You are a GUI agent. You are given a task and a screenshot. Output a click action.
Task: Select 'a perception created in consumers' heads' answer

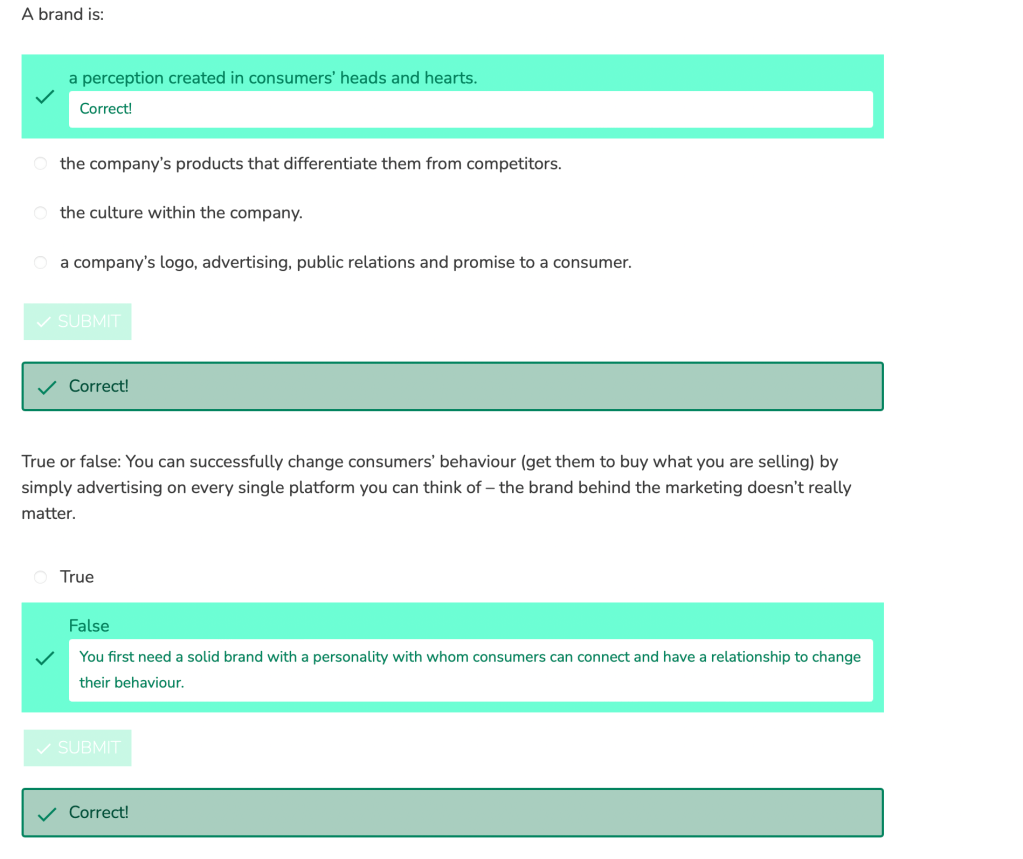coord(272,78)
